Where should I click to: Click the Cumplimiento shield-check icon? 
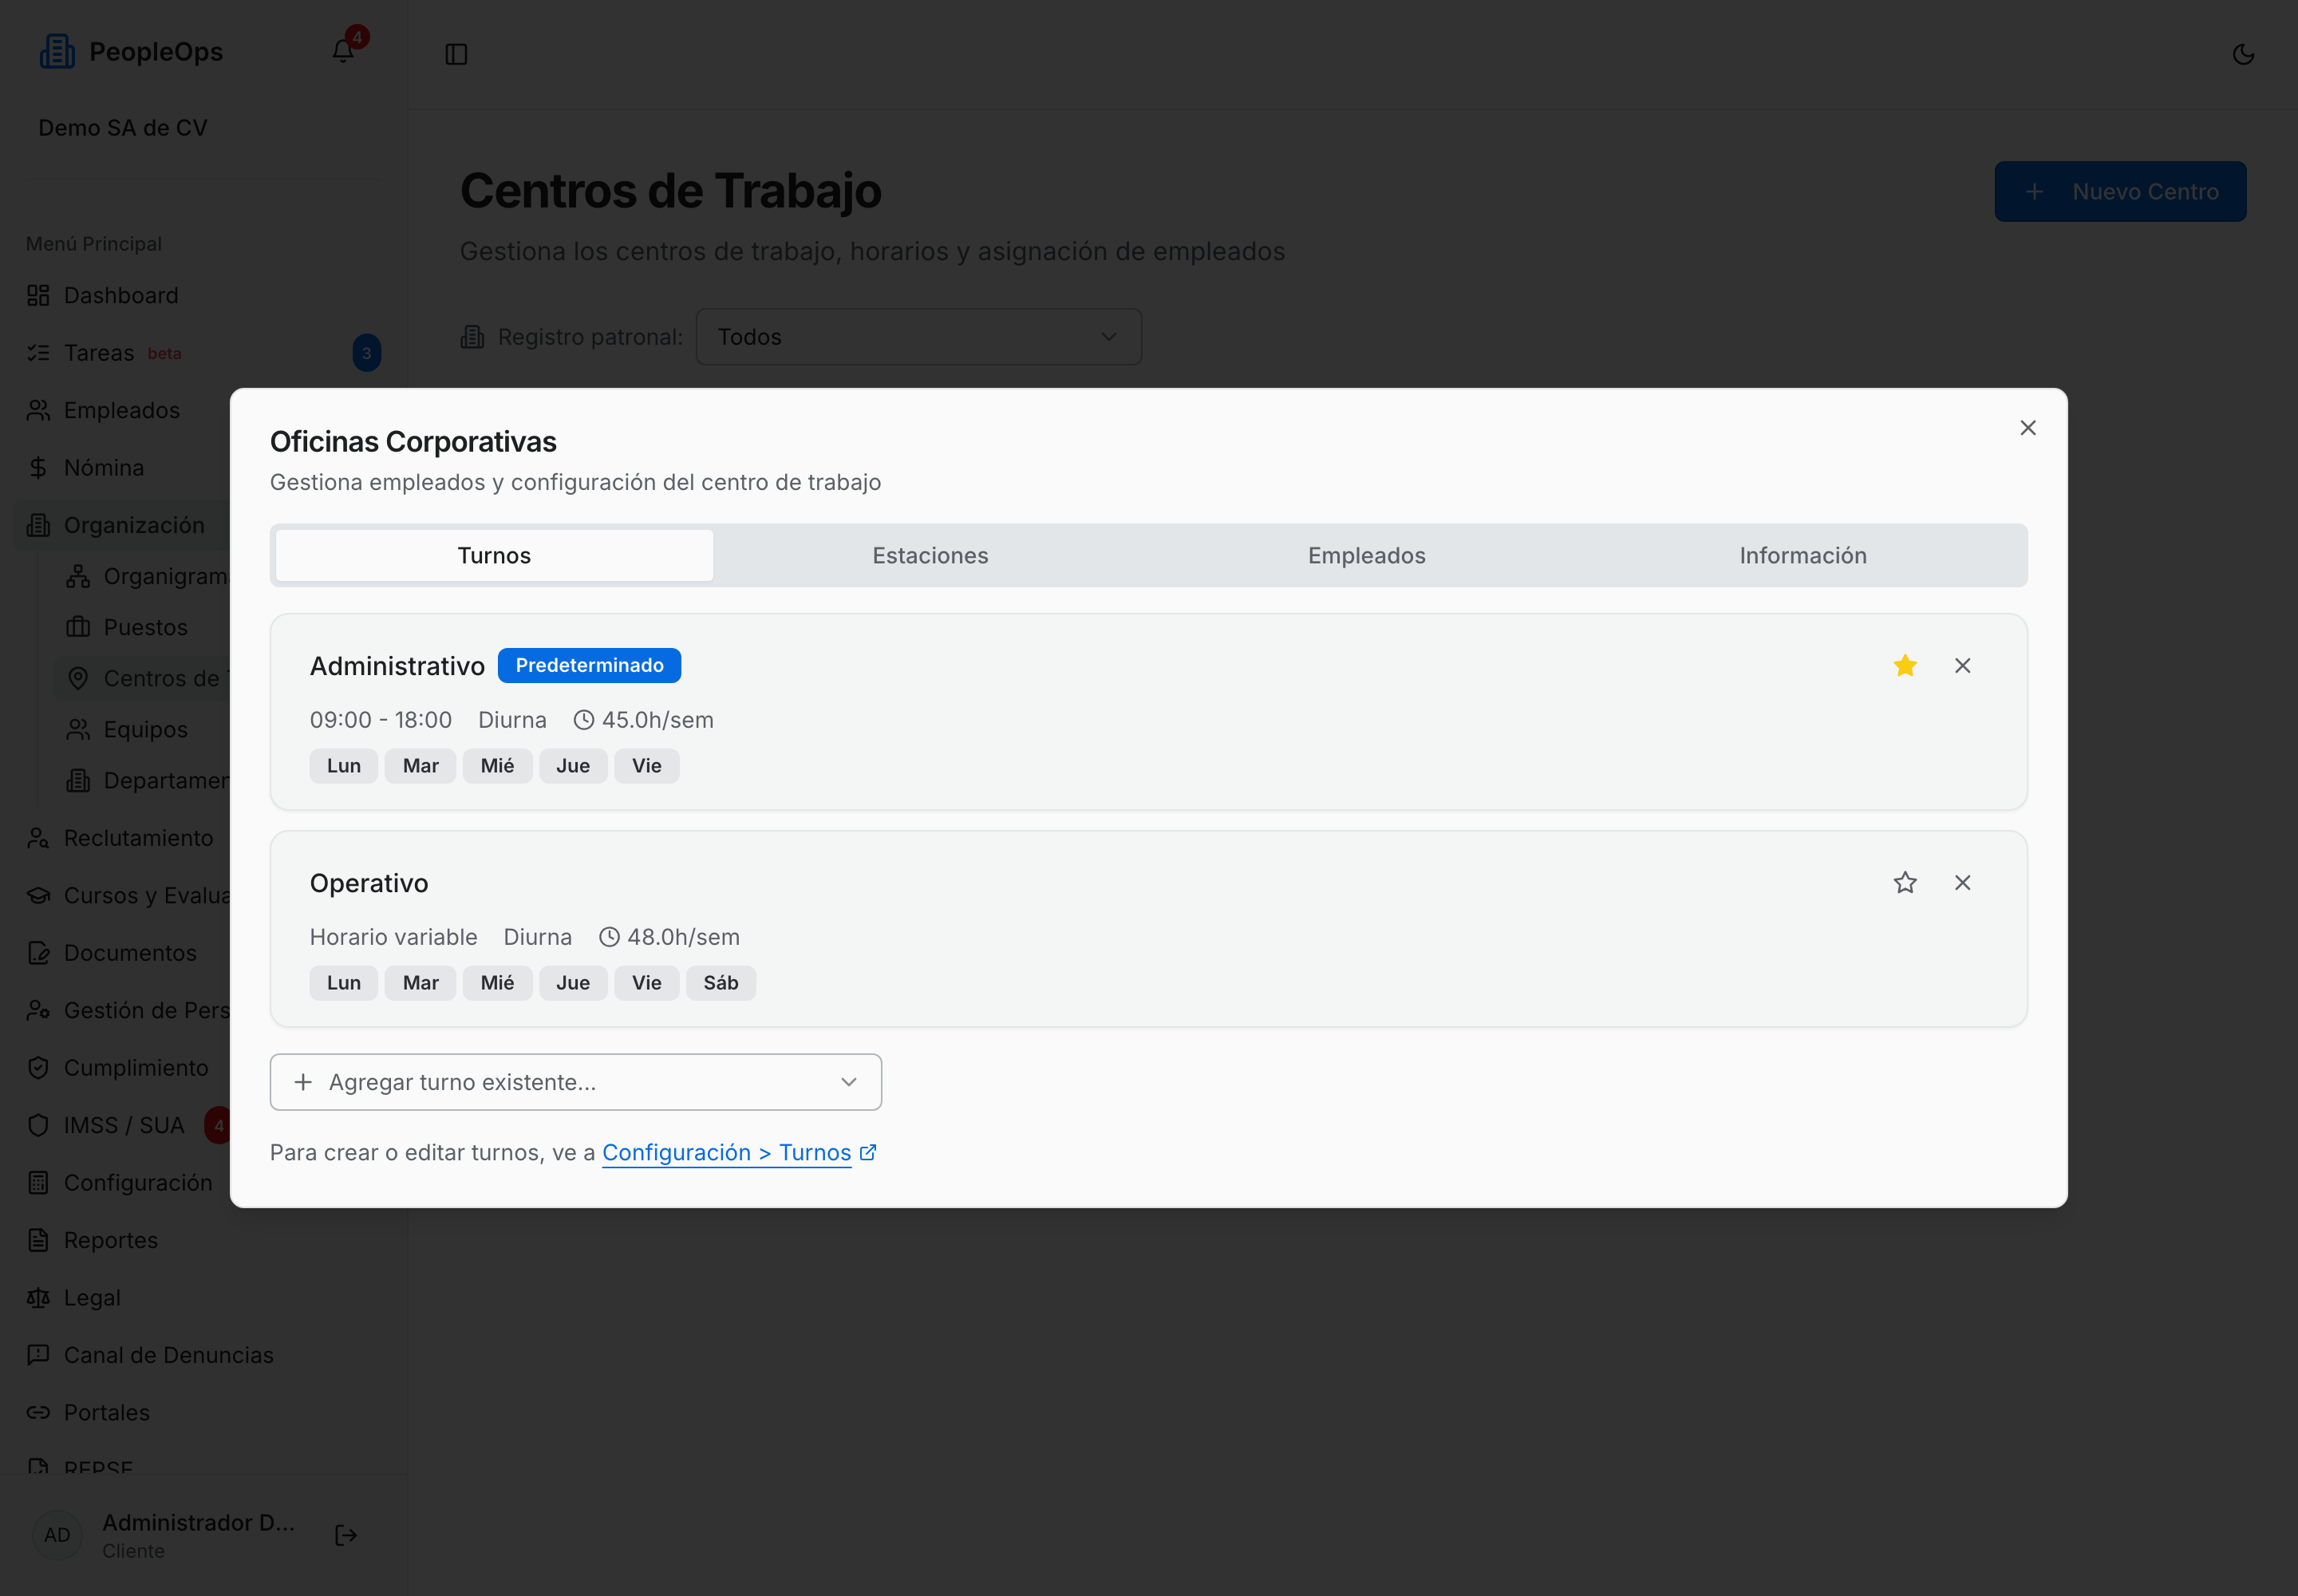point(38,1069)
